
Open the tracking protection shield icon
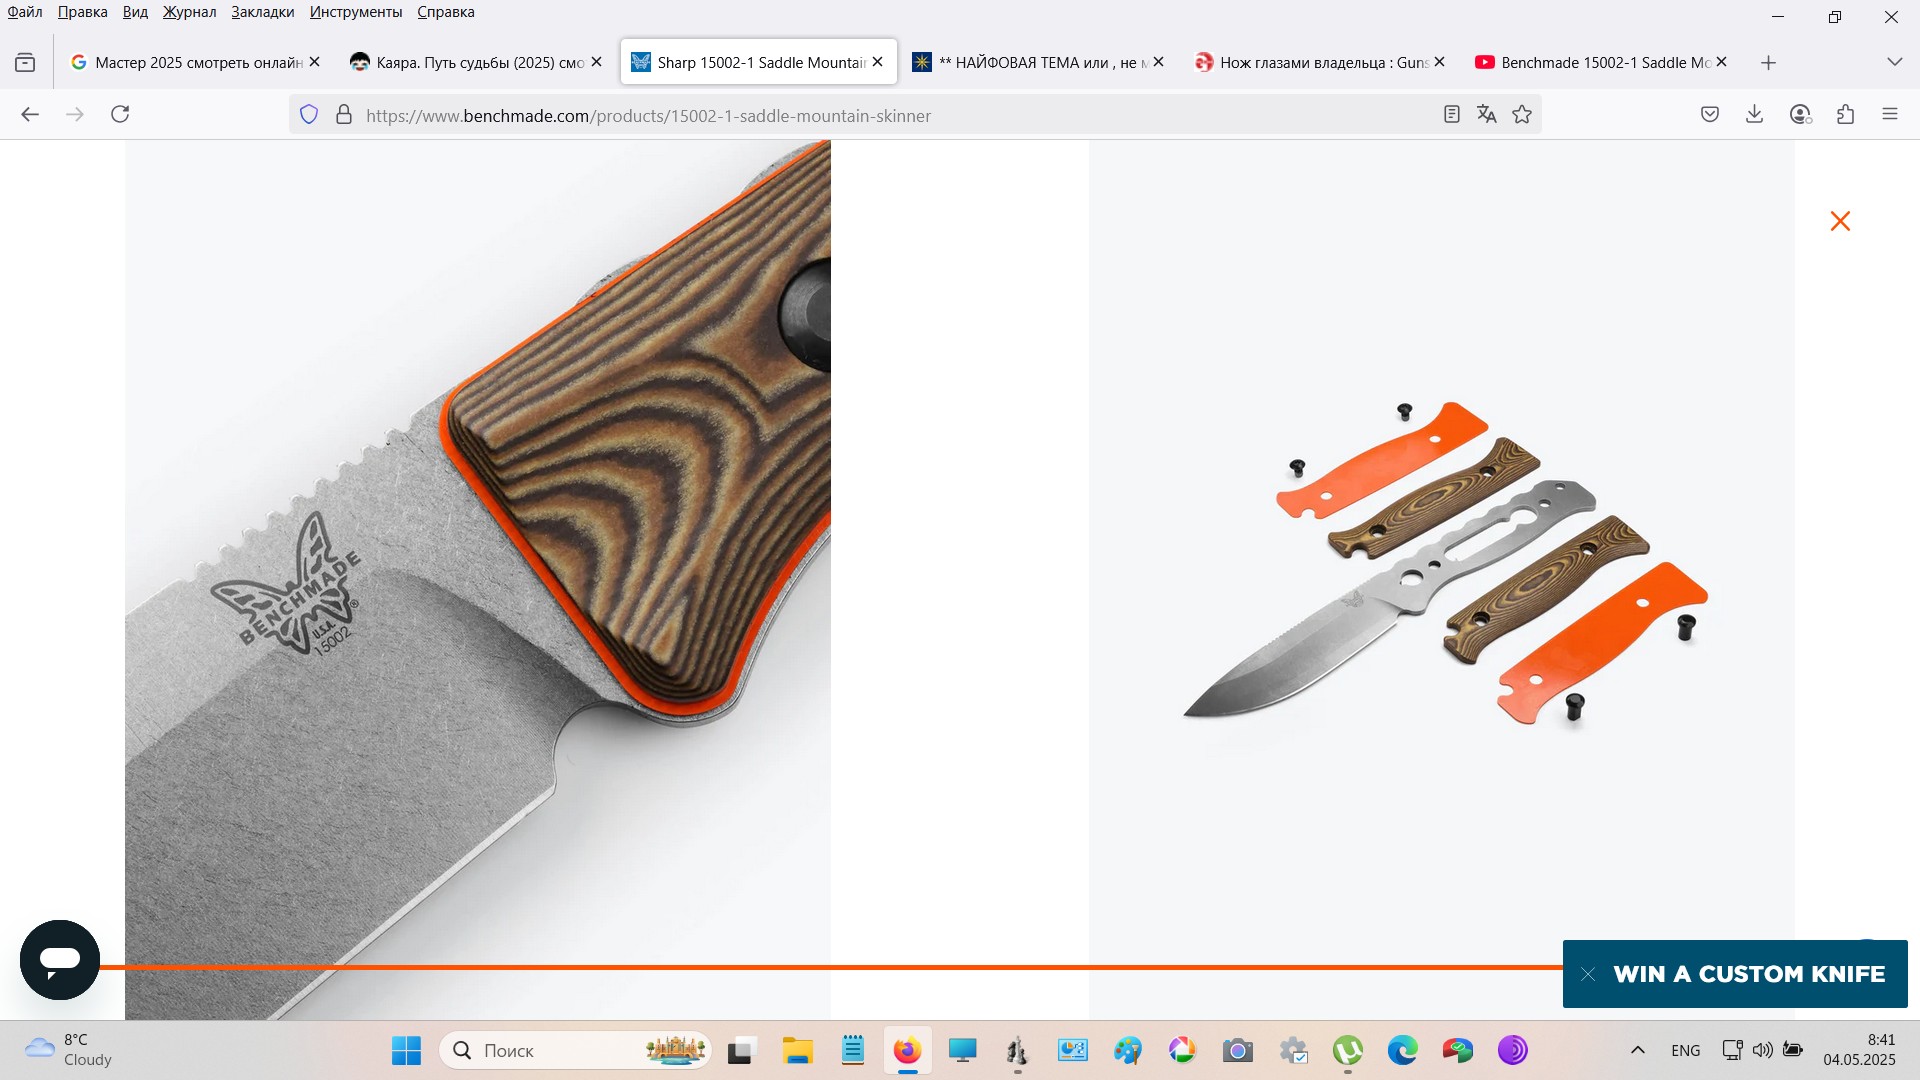coord(309,115)
